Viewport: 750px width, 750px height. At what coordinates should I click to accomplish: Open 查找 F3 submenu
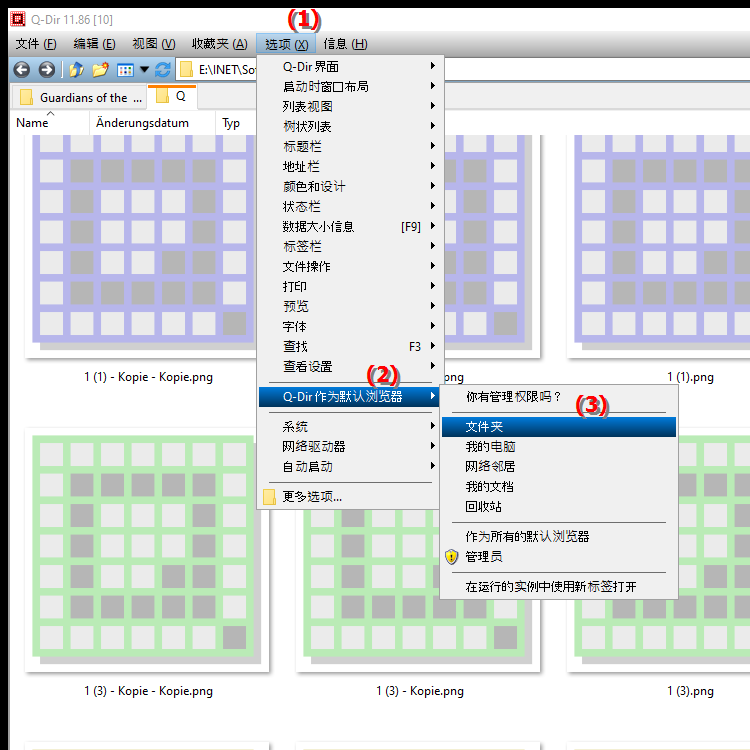pyautogui.click(x=351, y=346)
